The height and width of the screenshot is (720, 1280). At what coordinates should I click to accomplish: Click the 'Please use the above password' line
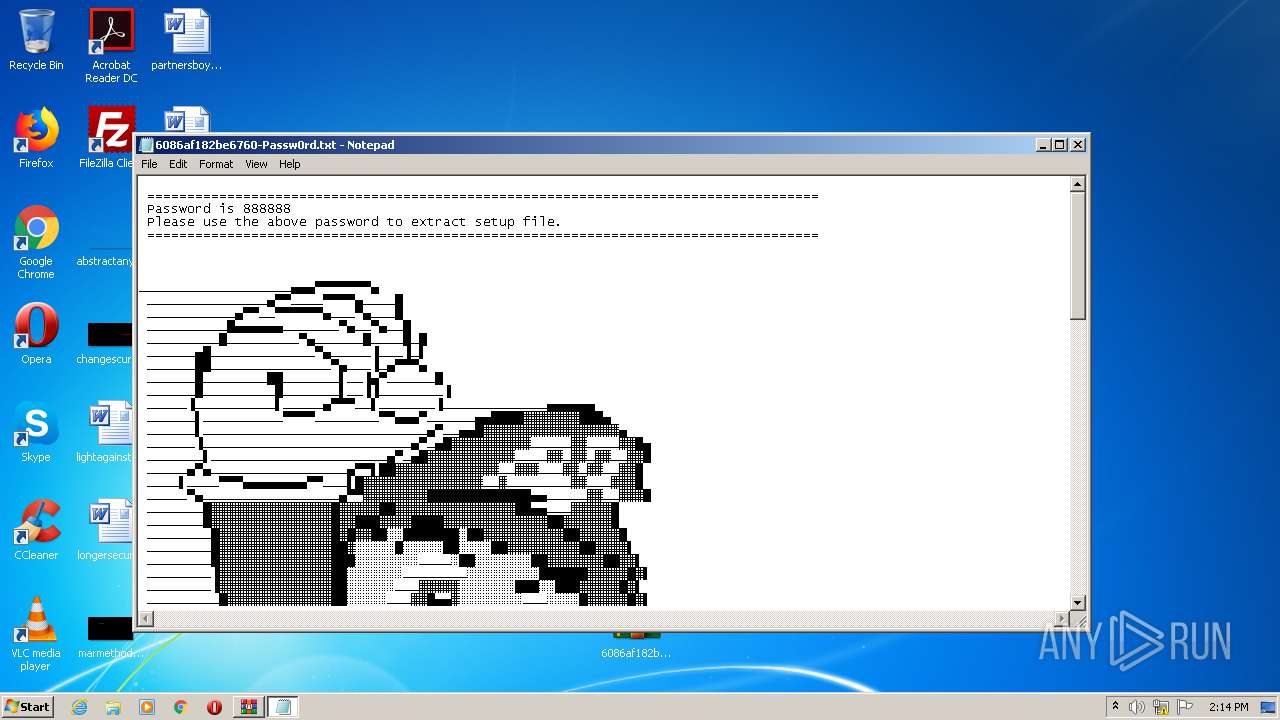(x=354, y=222)
